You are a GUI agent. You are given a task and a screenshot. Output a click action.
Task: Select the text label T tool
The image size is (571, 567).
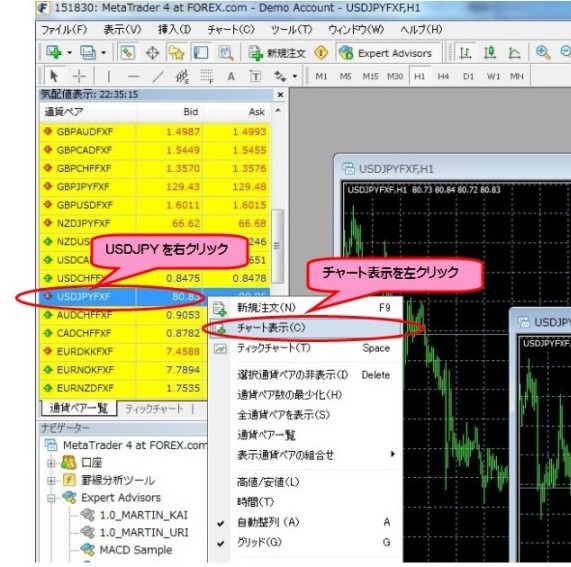255,76
